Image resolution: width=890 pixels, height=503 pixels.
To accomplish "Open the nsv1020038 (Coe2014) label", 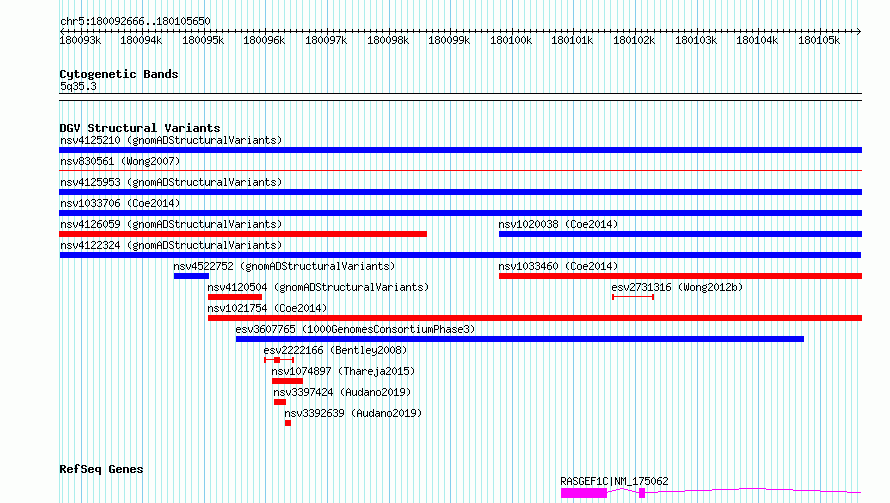I will 558,224.
